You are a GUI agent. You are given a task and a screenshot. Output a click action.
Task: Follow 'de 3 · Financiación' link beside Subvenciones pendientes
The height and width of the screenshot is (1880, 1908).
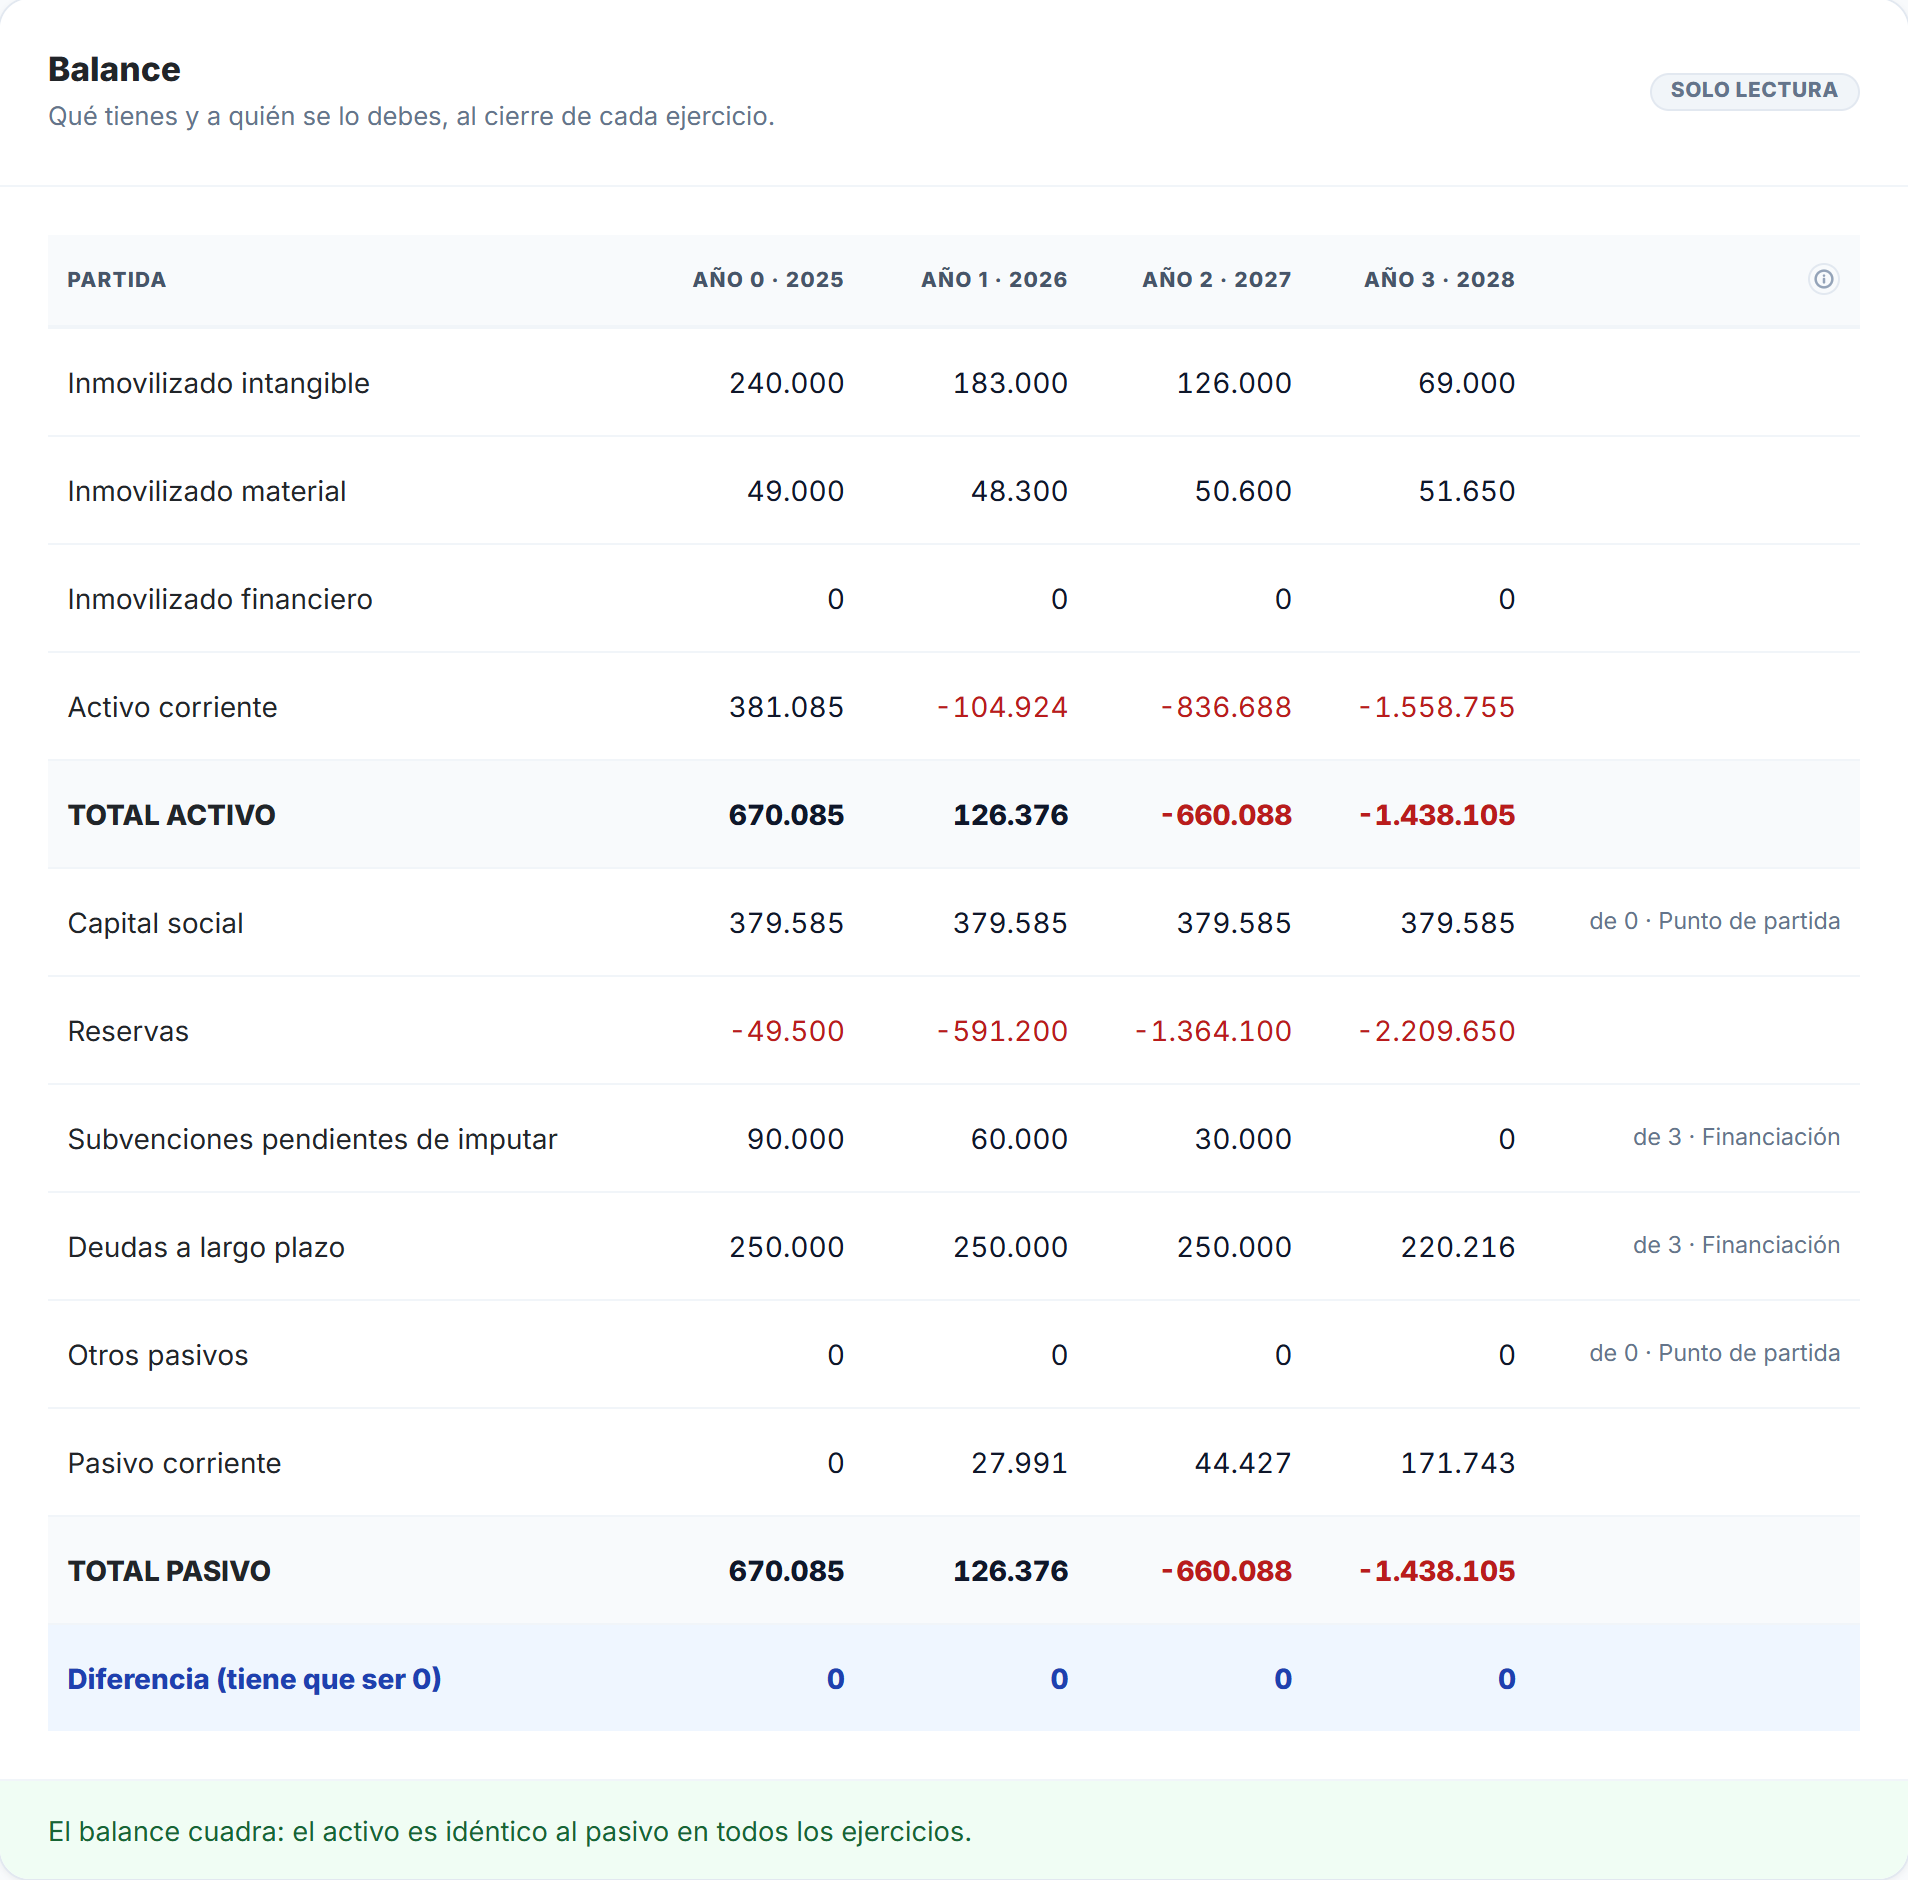tap(1736, 1137)
